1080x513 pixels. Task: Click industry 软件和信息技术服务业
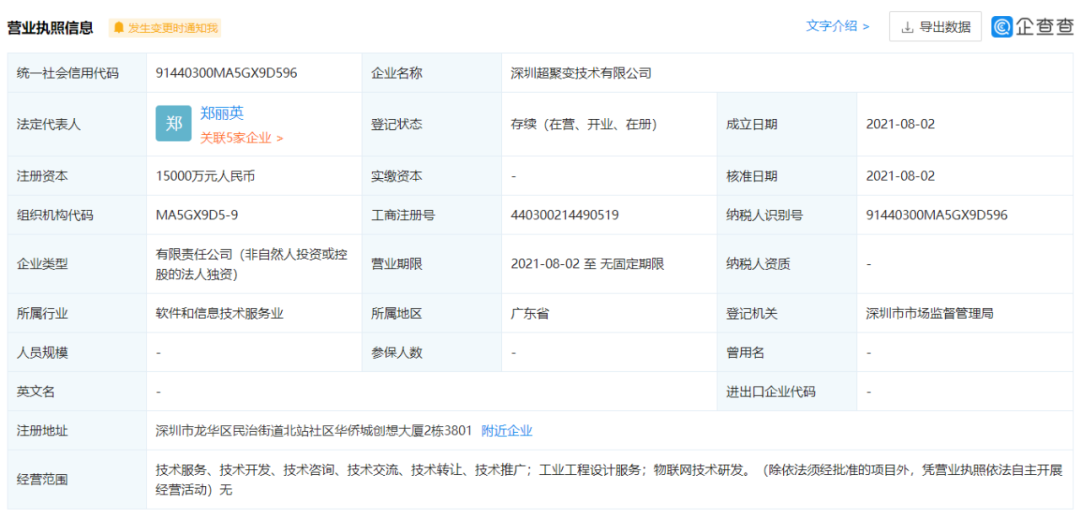coord(220,314)
